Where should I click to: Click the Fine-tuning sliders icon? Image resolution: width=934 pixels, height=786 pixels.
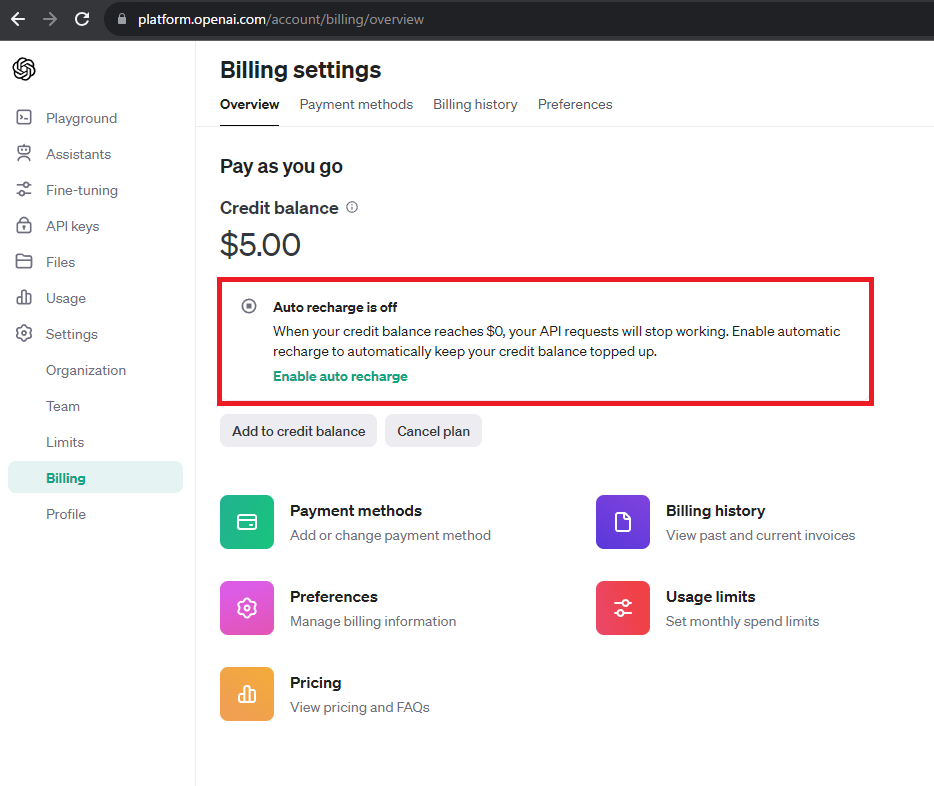pos(24,190)
